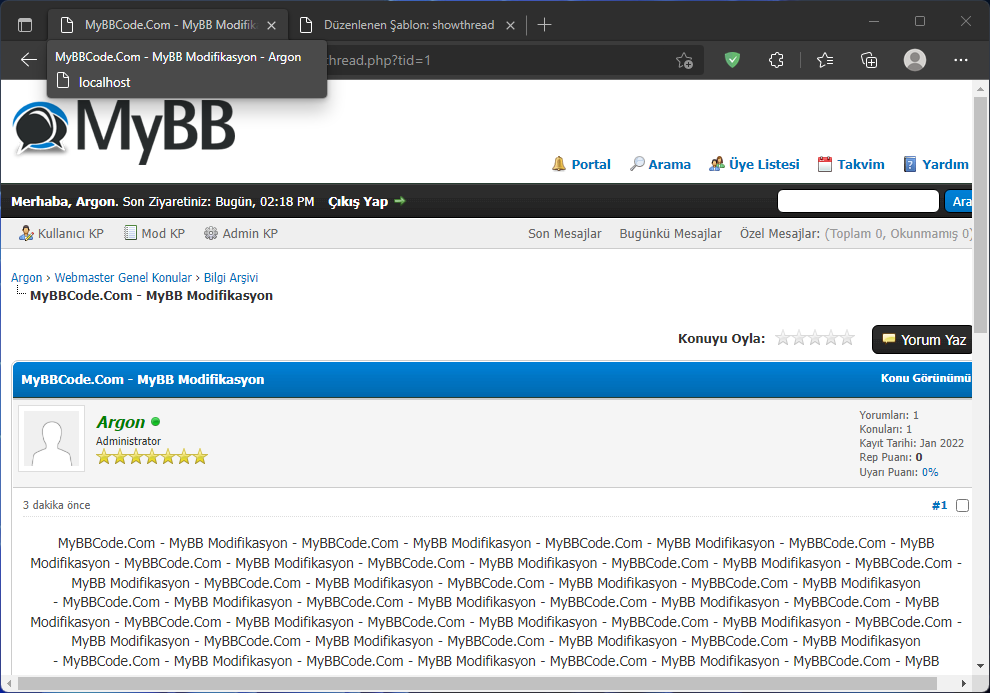Viewport: 990px width, 693px height.
Task: Close the Düzenlenen Şablon: showthread tab
Action: pos(511,25)
